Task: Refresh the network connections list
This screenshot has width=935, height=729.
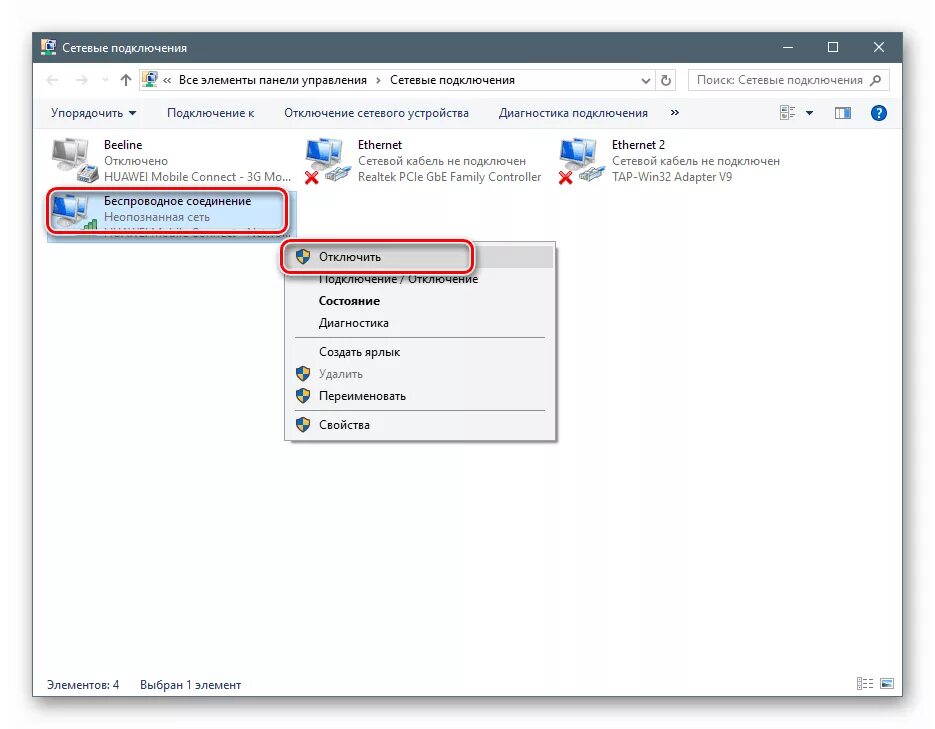Action: pos(665,80)
